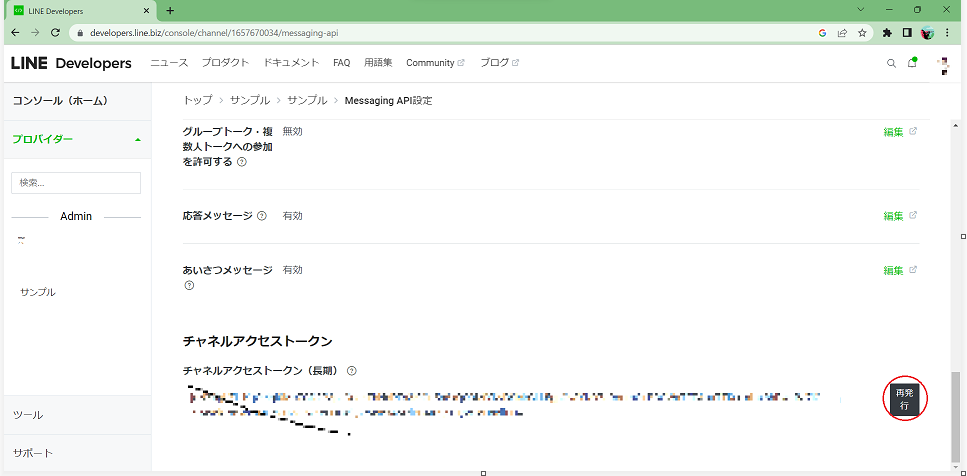Select the サンプル provider in sidebar
967x476 pixels.
coord(38,292)
